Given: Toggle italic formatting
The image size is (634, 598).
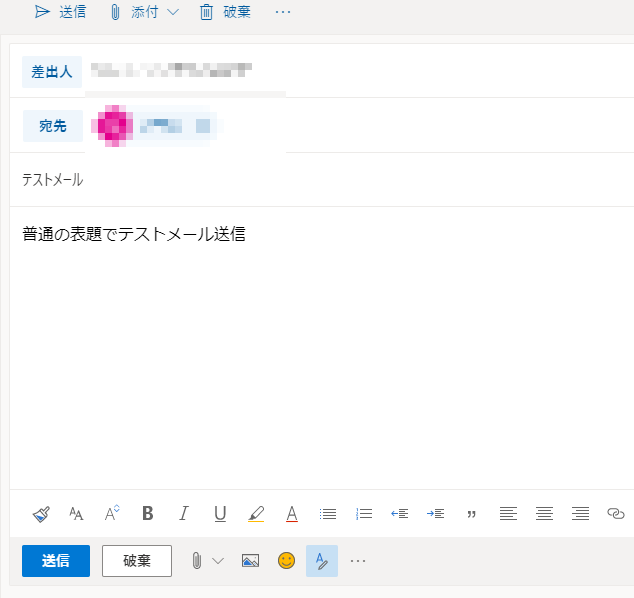Looking at the screenshot, I should pos(184,513).
